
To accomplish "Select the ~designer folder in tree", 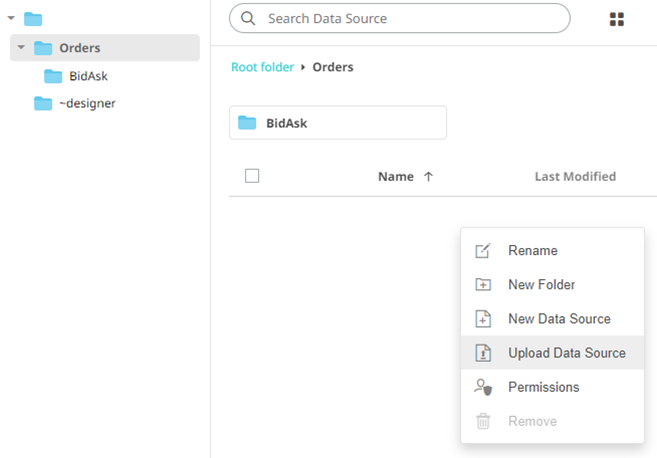I will coord(86,103).
